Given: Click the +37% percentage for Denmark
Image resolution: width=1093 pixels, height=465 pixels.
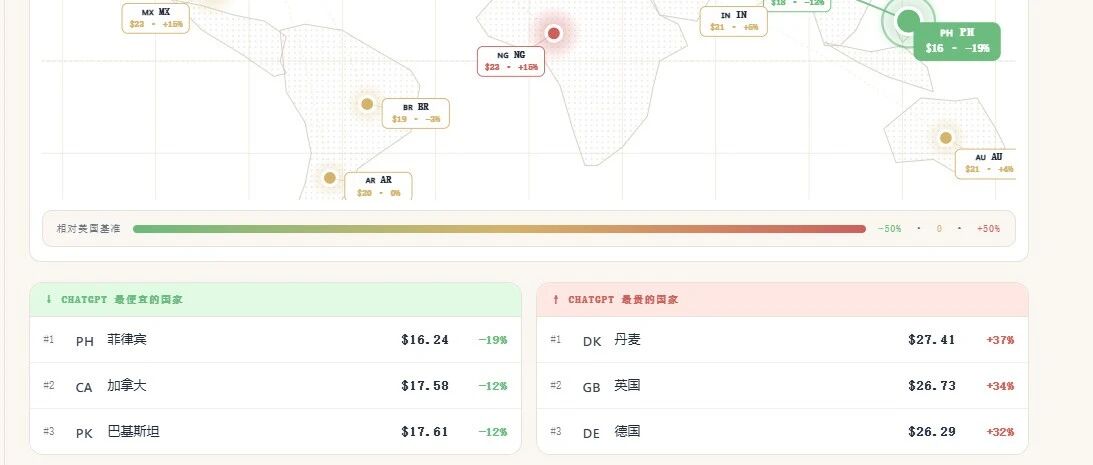Looking at the screenshot, I should (1000, 340).
